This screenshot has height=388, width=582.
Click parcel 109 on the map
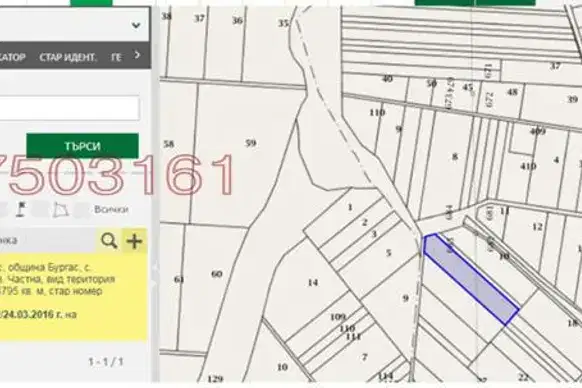pyautogui.click(x=338, y=317)
